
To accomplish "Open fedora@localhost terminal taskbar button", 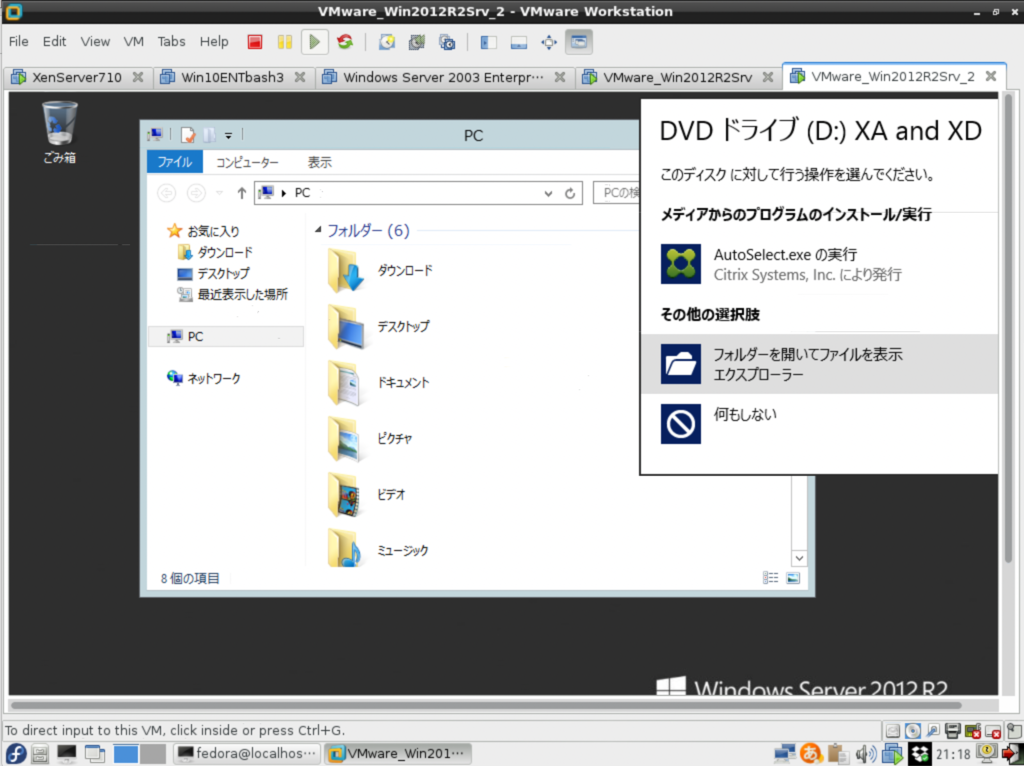I will pyautogui.click(x=248, y=754).
